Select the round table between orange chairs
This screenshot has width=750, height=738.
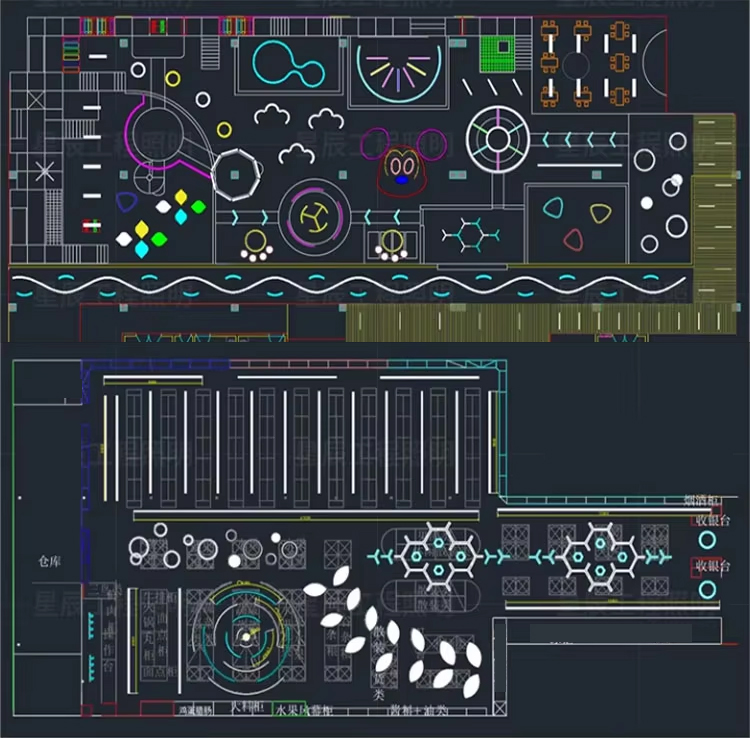tap(578, 66)
